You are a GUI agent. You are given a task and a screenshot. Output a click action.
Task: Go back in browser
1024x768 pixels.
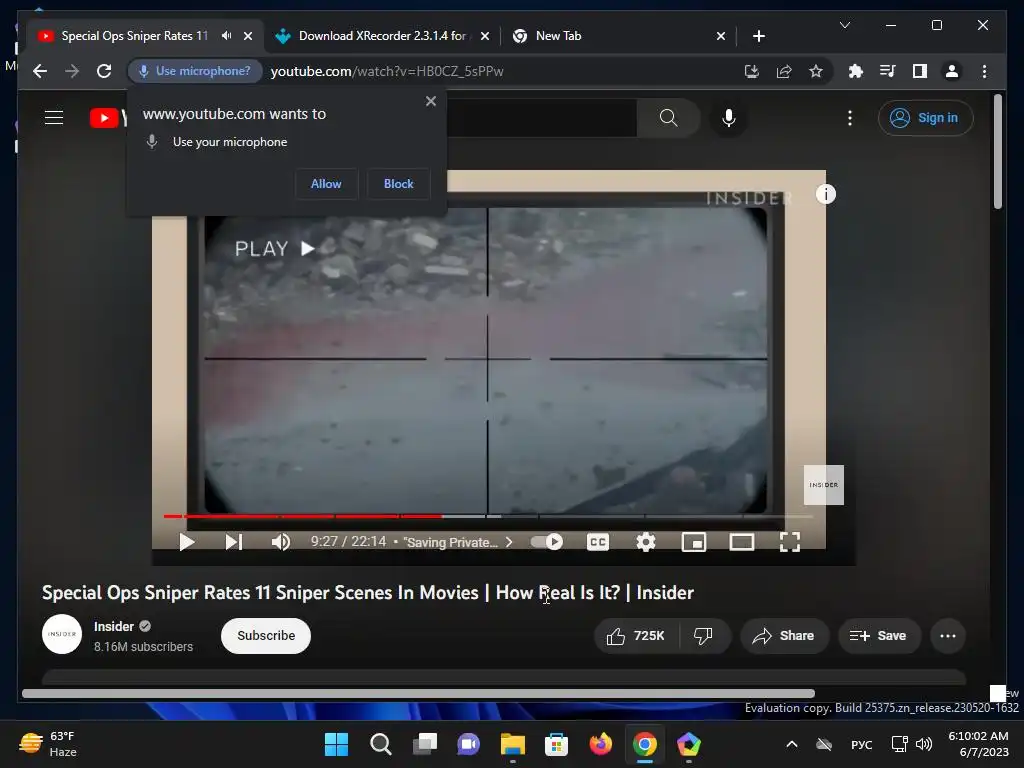40,71
